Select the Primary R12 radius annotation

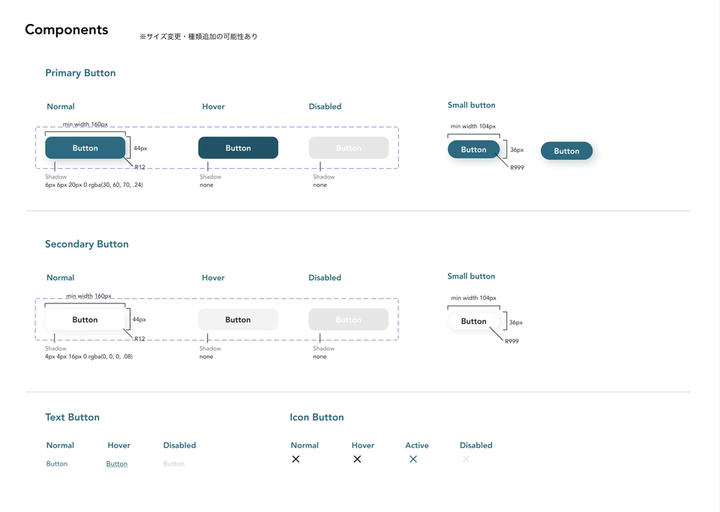[x=140, y=167]
